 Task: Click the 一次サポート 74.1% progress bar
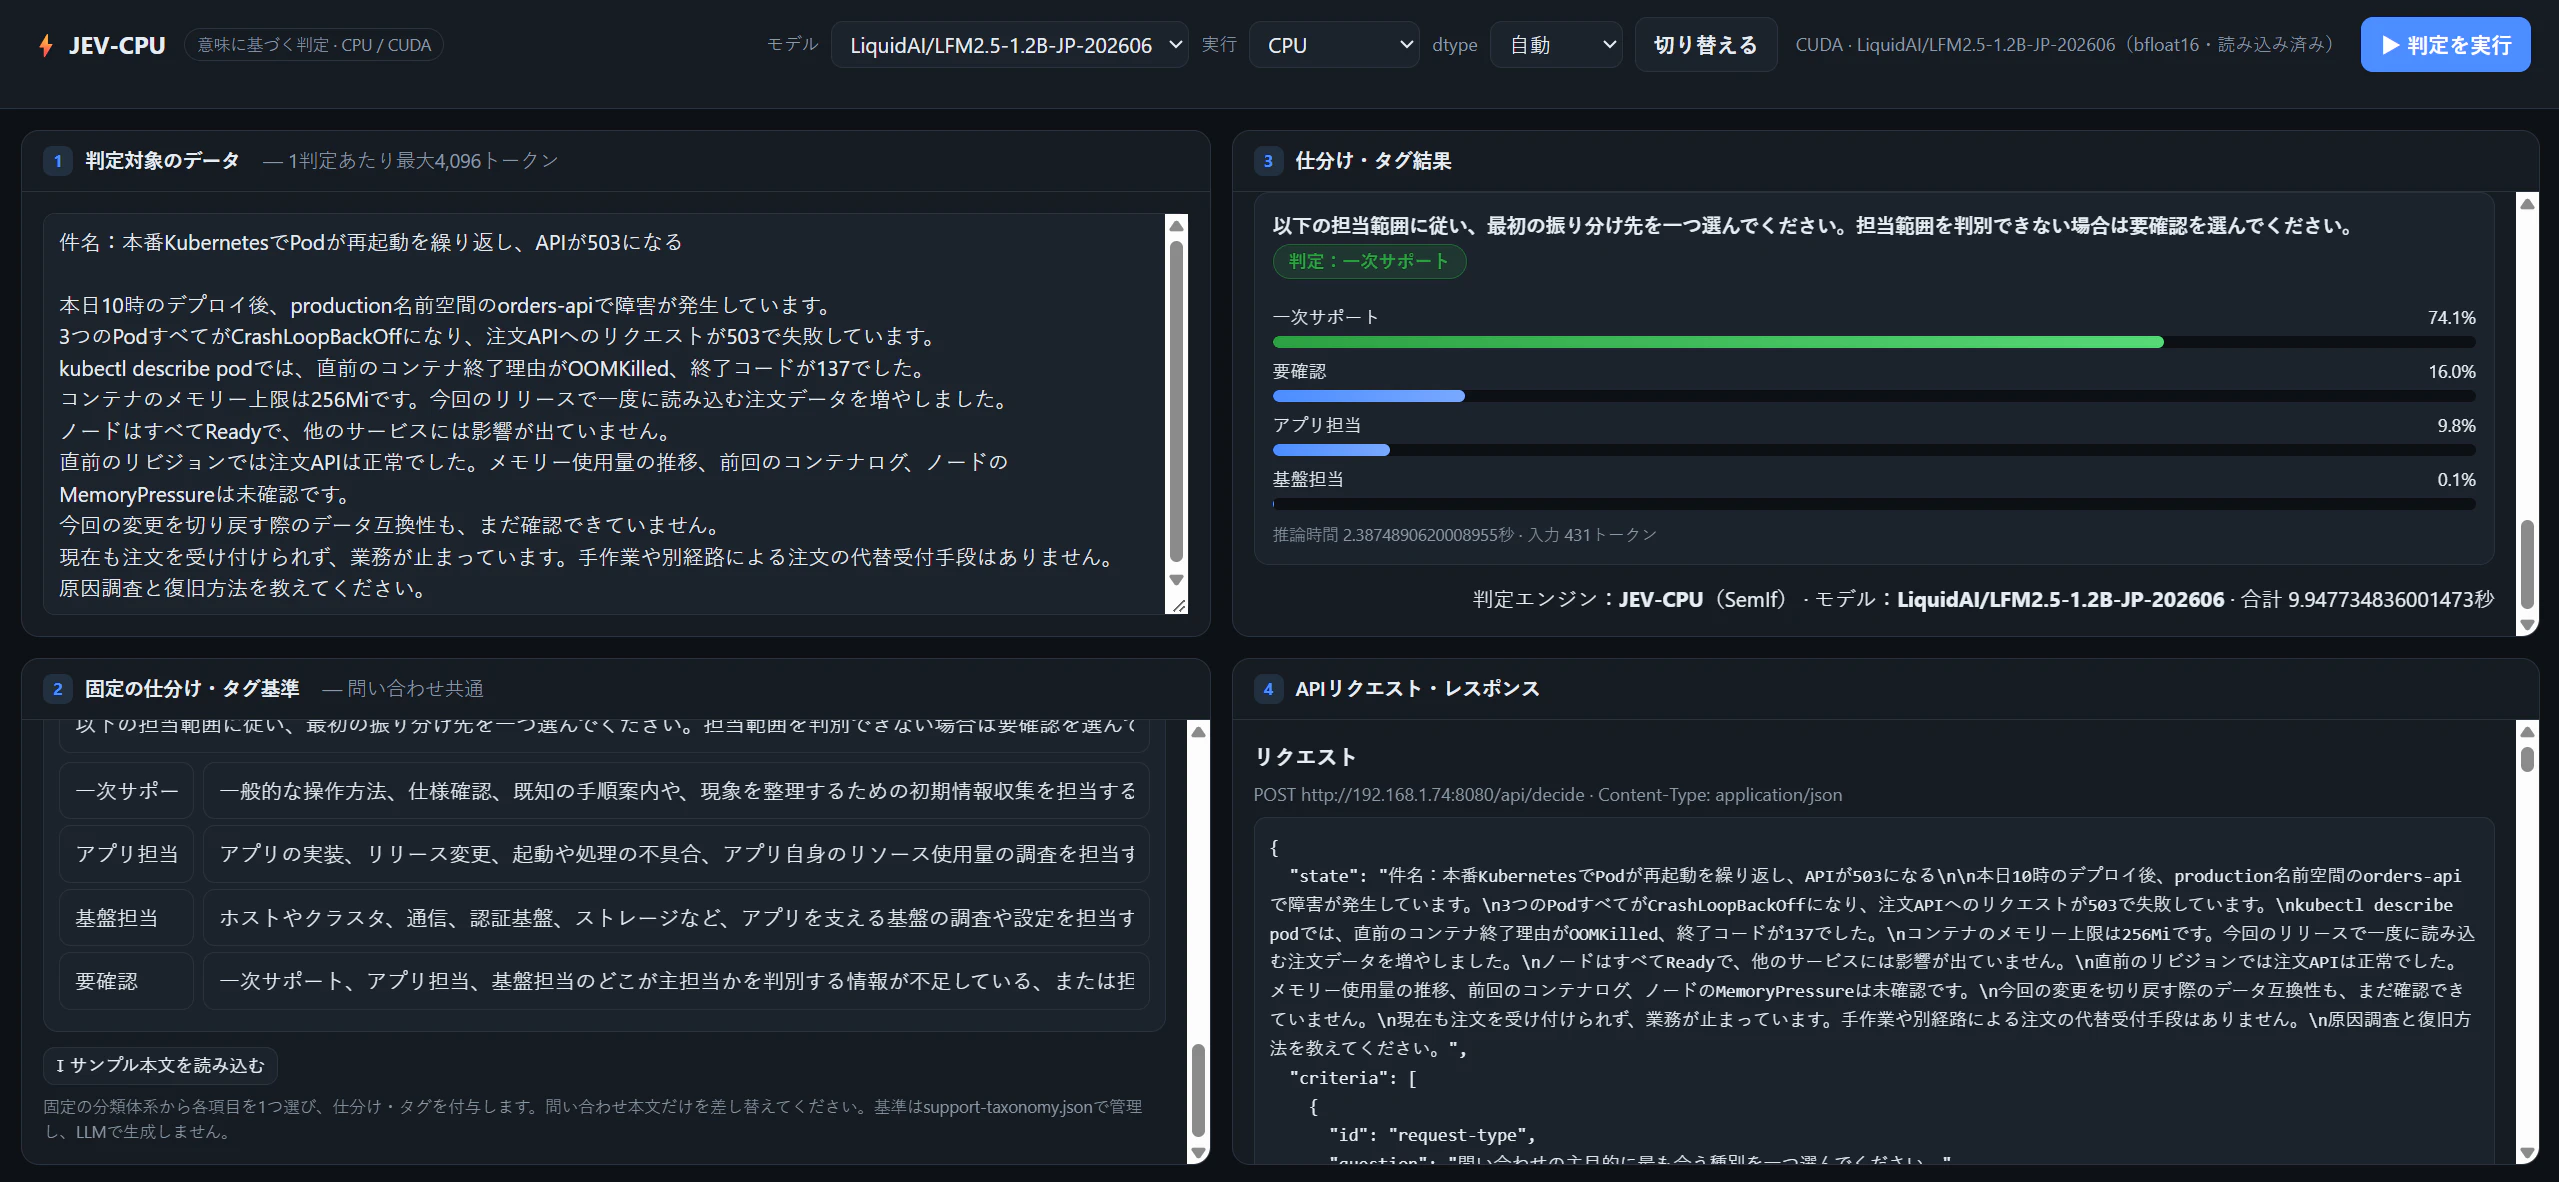click(1874, 342)
